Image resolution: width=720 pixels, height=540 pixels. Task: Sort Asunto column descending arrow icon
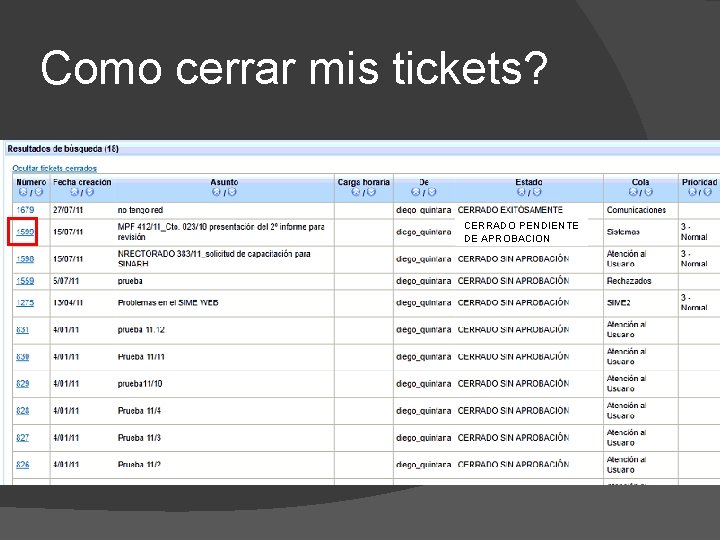(232, 192)
